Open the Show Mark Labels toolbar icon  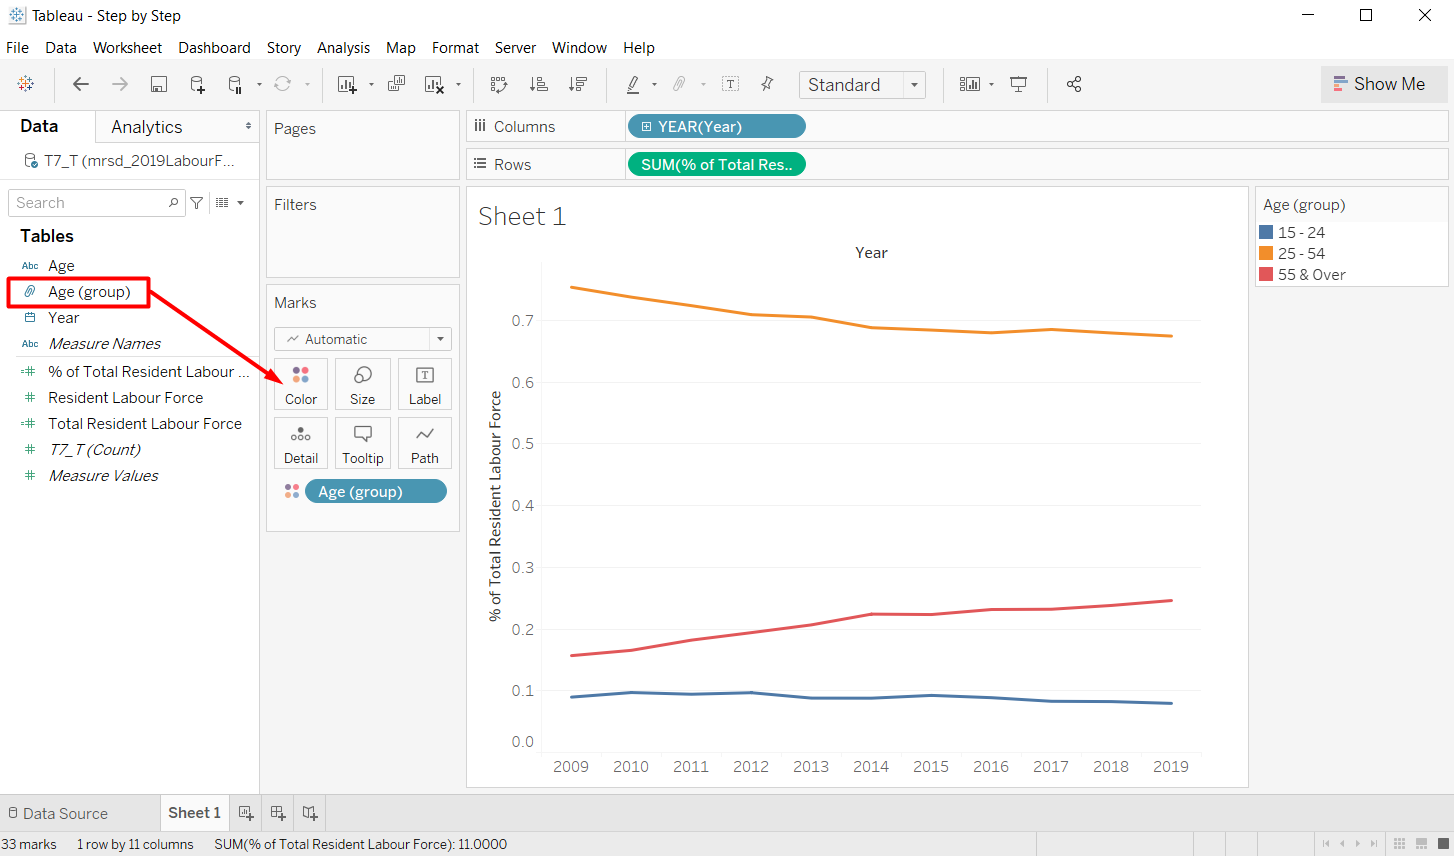click(730, 84)
